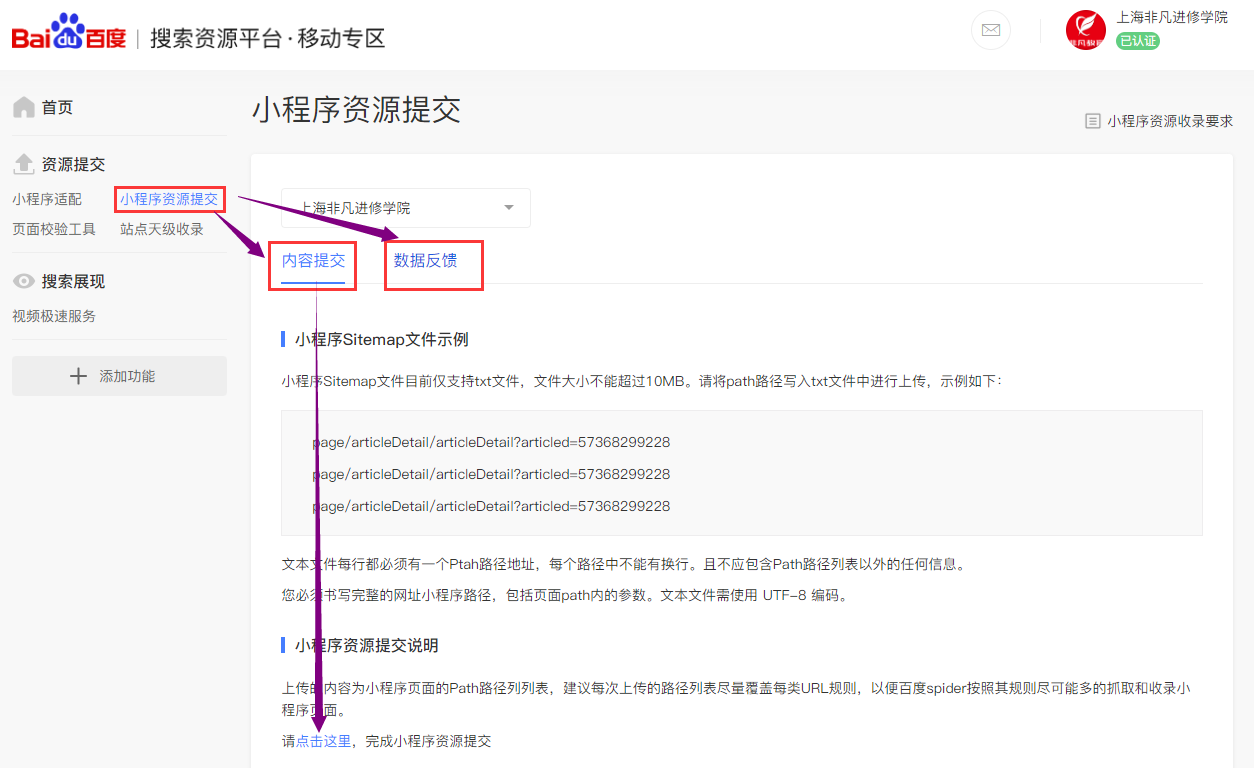Click the 搜索资源平台·移动专区 title
This screenshot has height=768, width=1254.
(x=267, y=39)
